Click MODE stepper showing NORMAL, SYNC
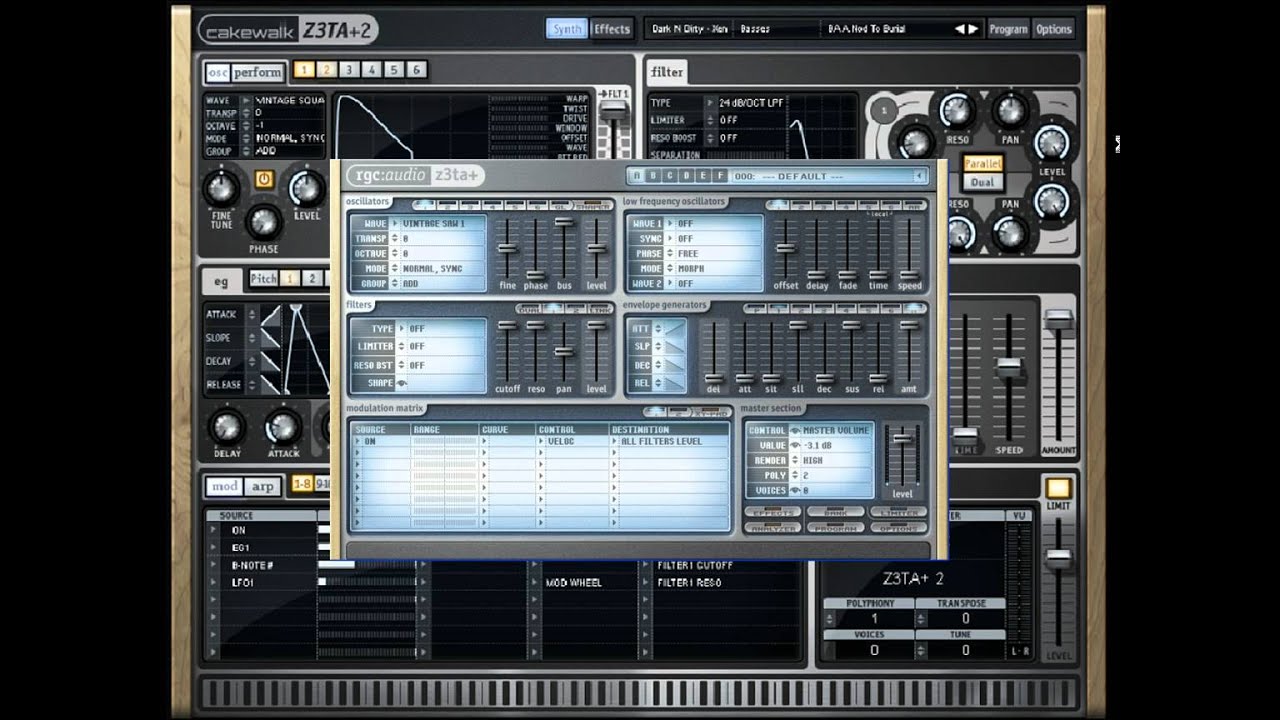The image size is (1280, 720). click(x=395, y=269)
